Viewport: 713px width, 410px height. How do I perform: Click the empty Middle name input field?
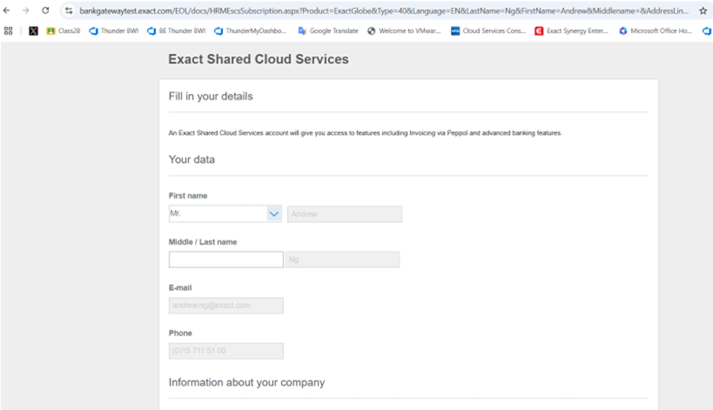pyautogui.click(x=226, y=260)
